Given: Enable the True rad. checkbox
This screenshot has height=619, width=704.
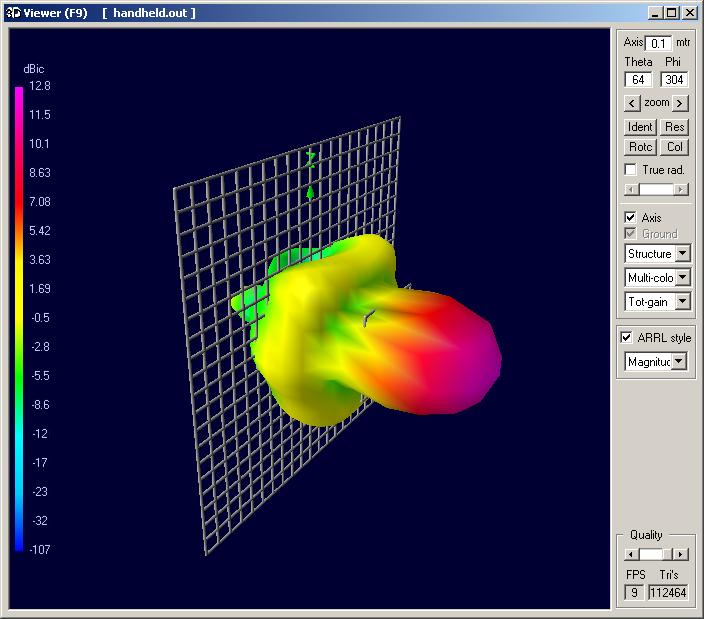Looking at the screenshot, I should point(630,170).
